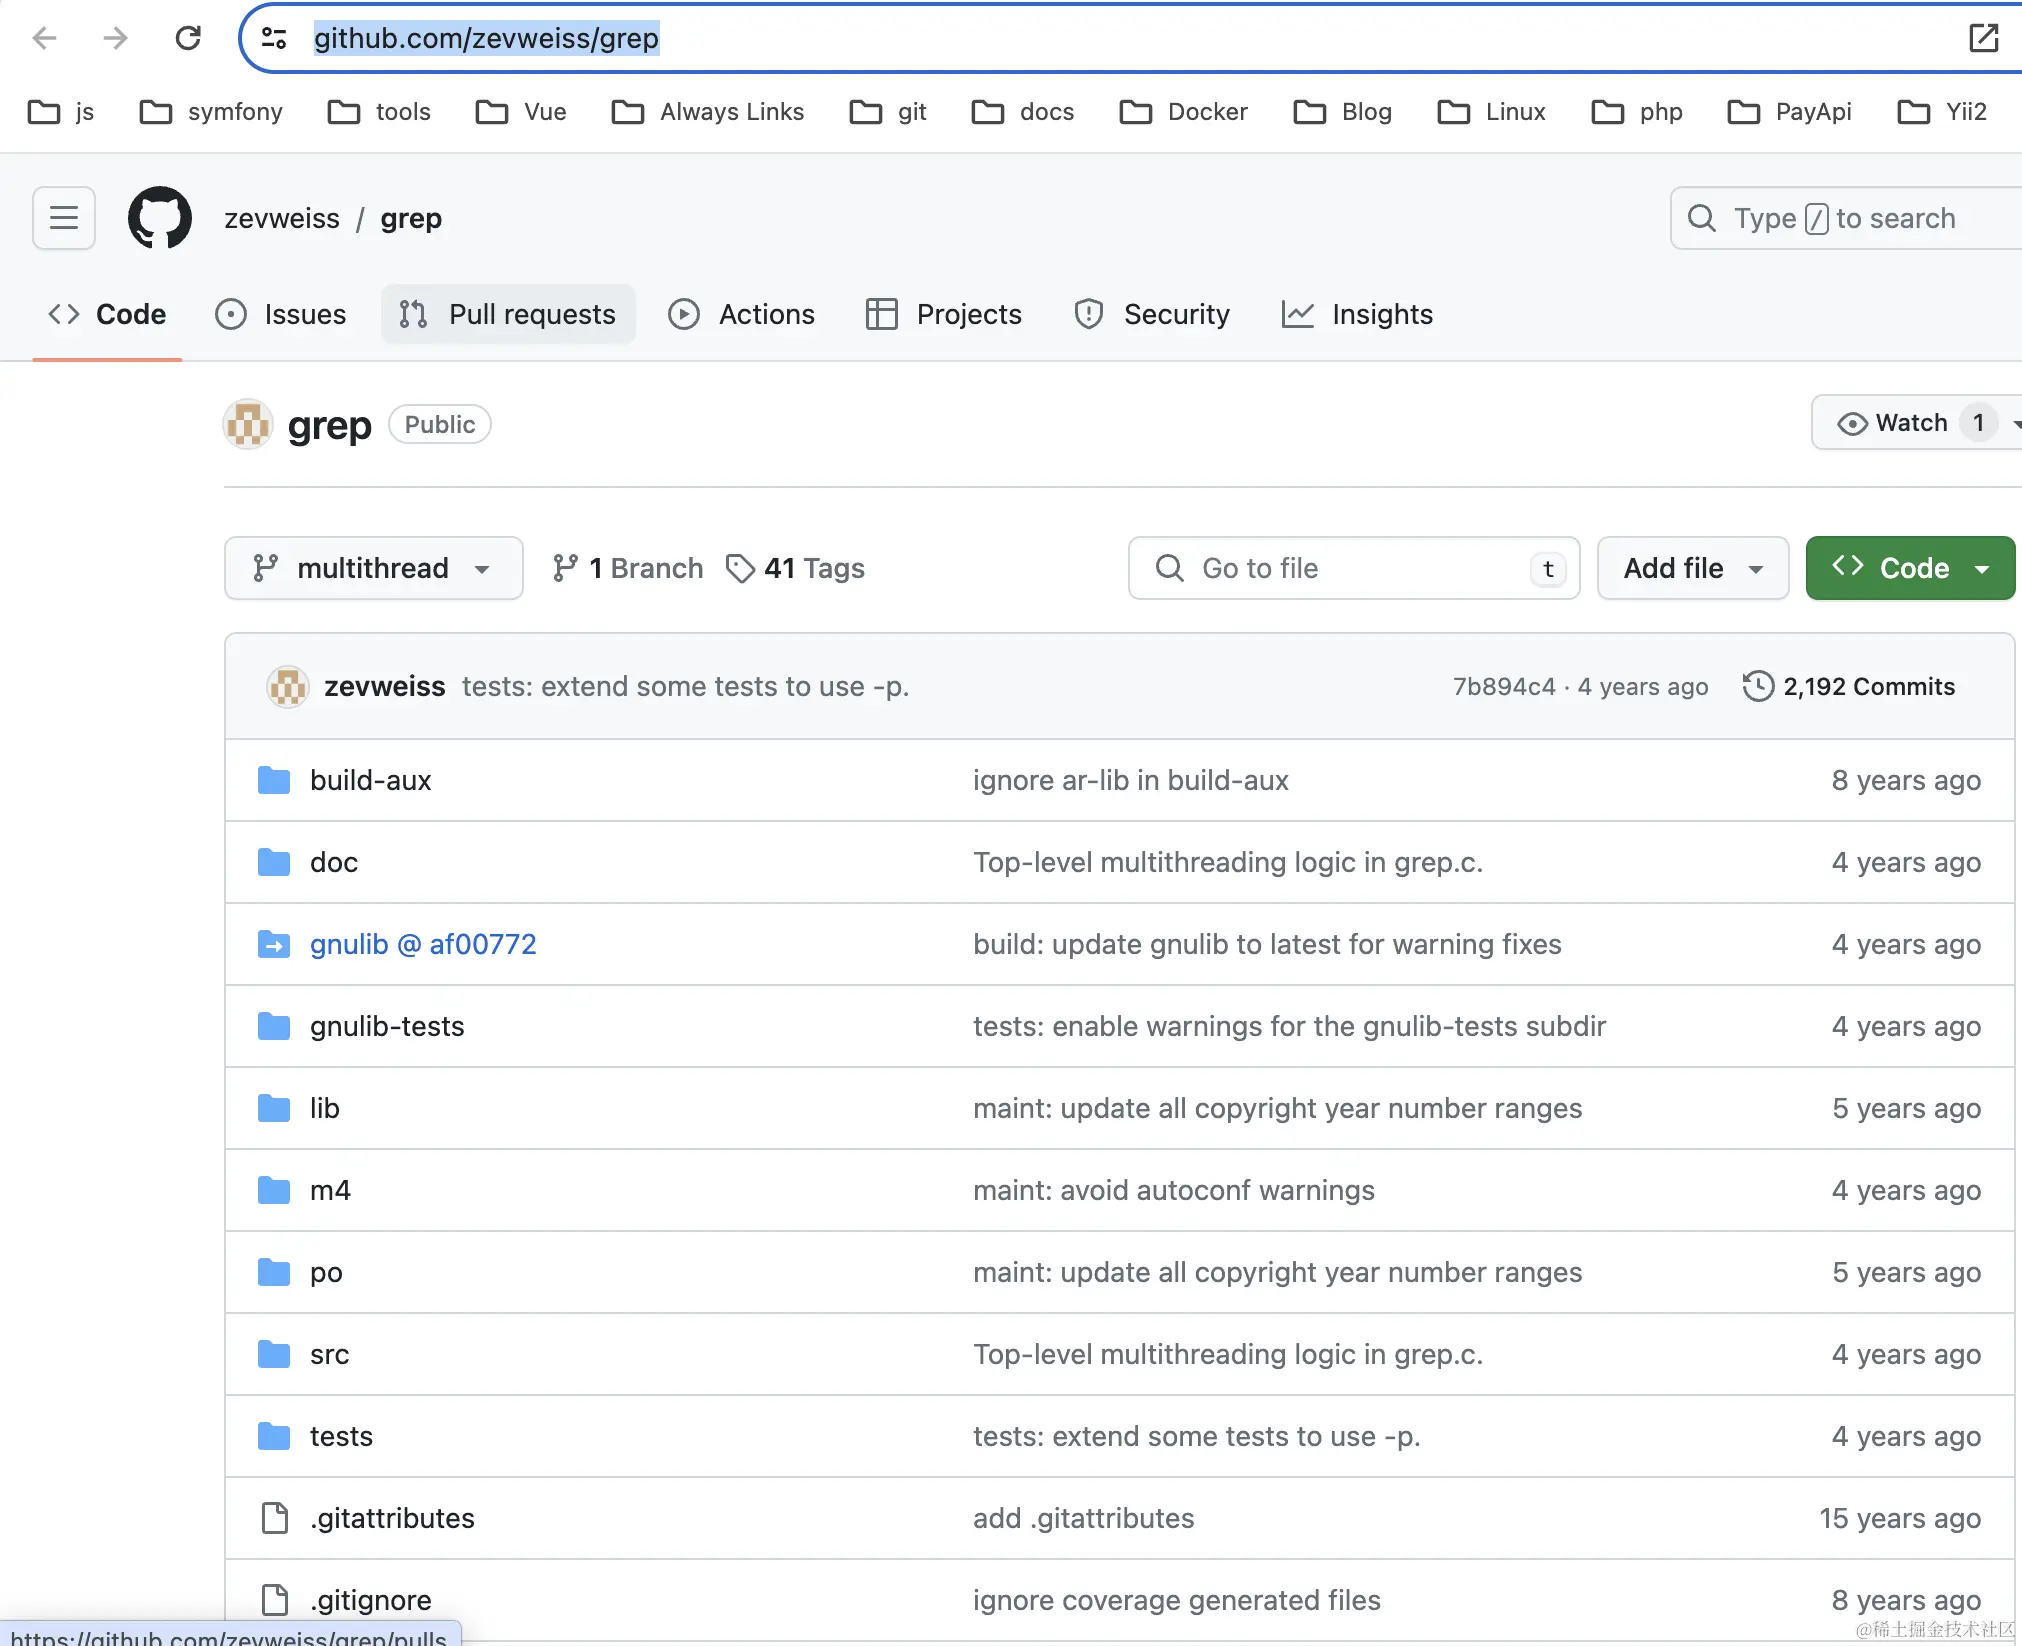Reload the page with refresh icon
The width and height of the screenshot is (2022, 1646).
coord(188,38)
